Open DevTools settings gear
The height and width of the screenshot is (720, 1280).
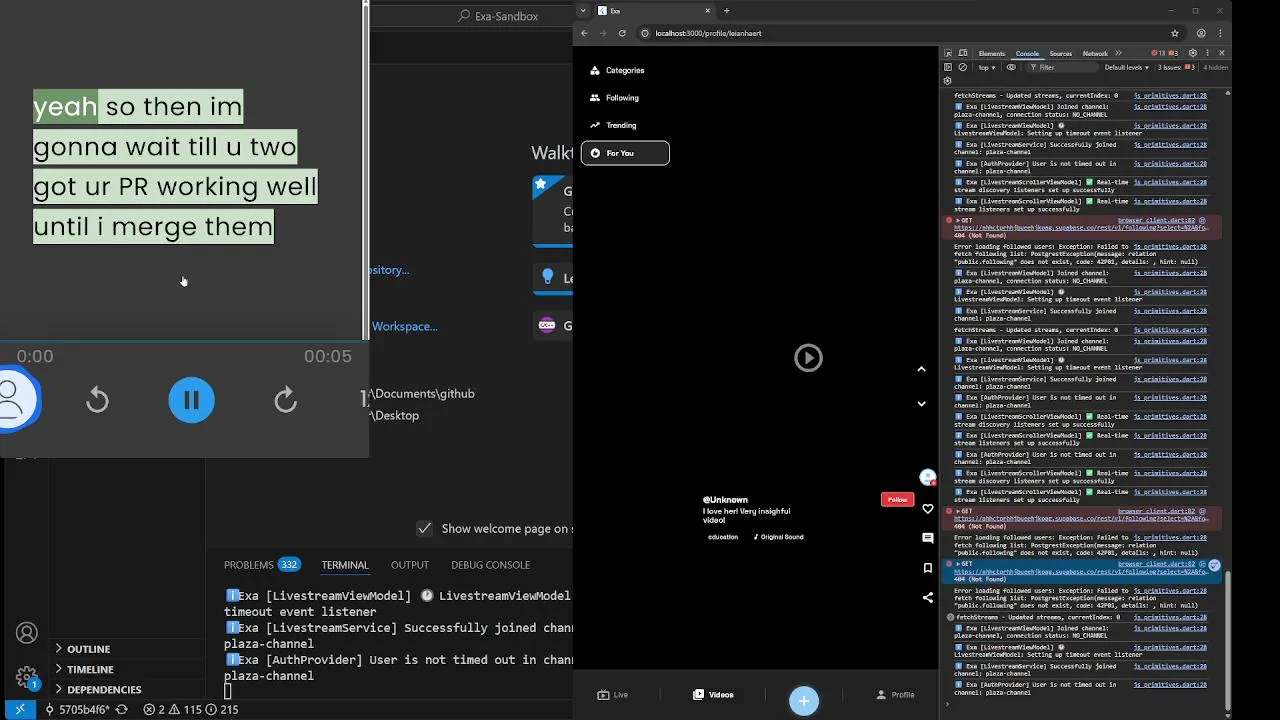click(x=1192, y=53)
